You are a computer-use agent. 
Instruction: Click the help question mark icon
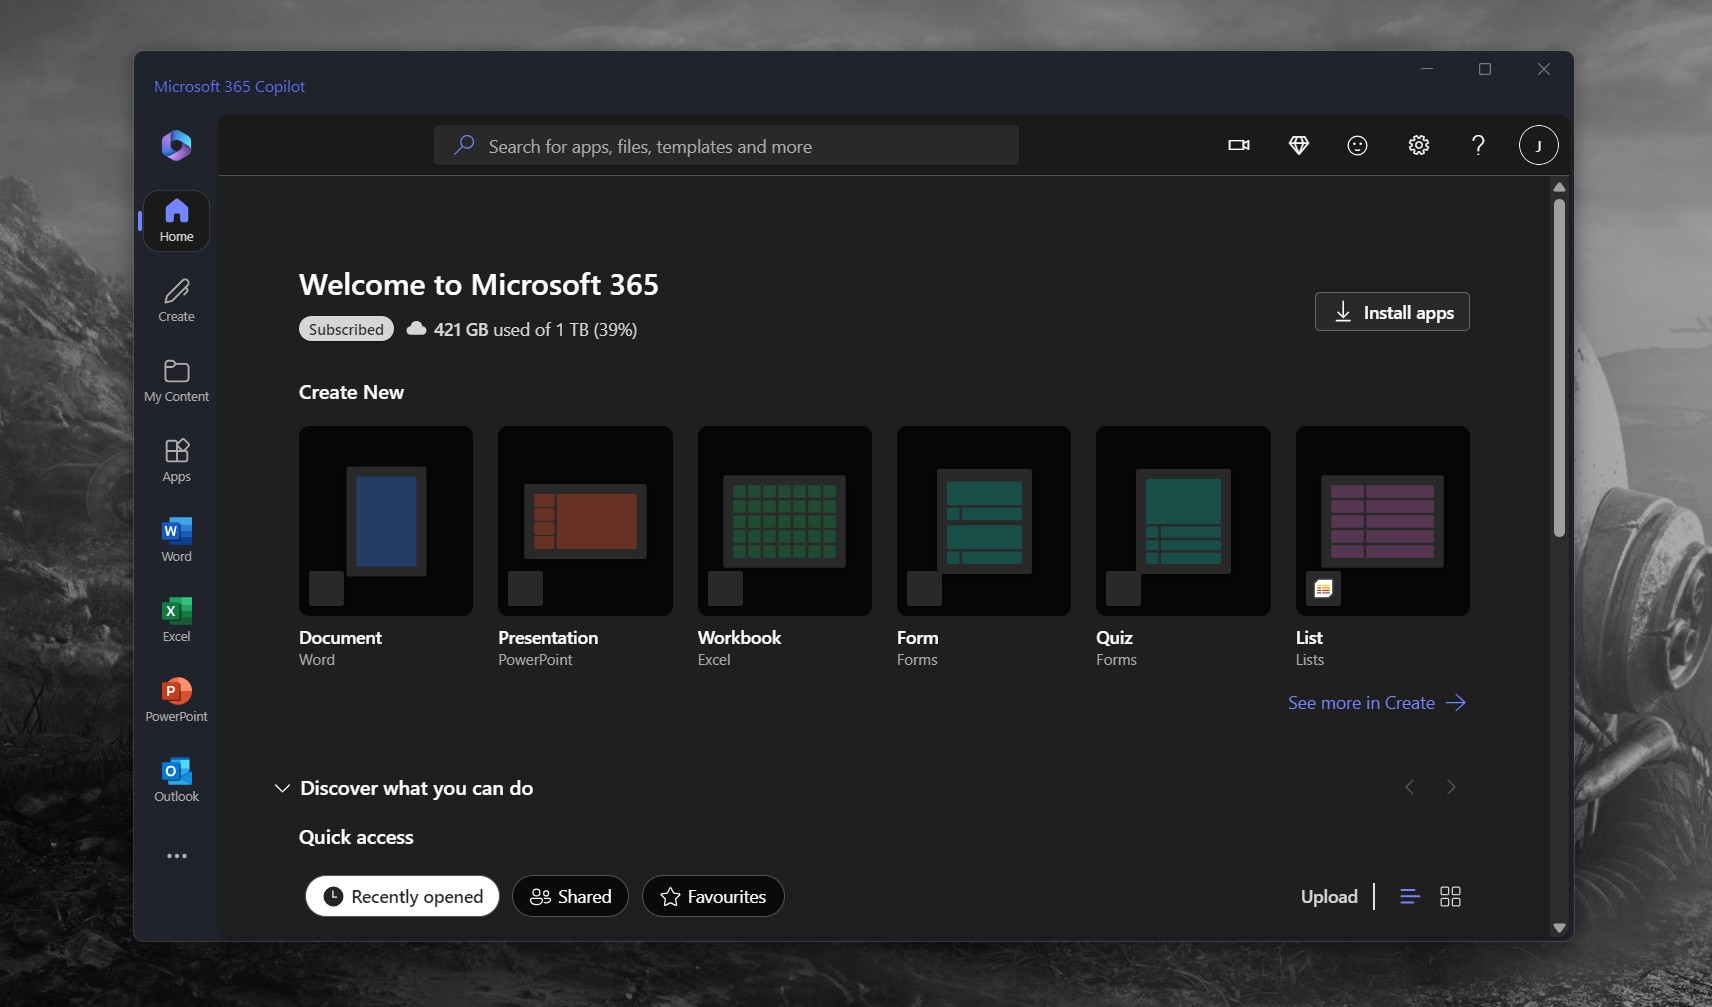click(x=1478, y=146)
